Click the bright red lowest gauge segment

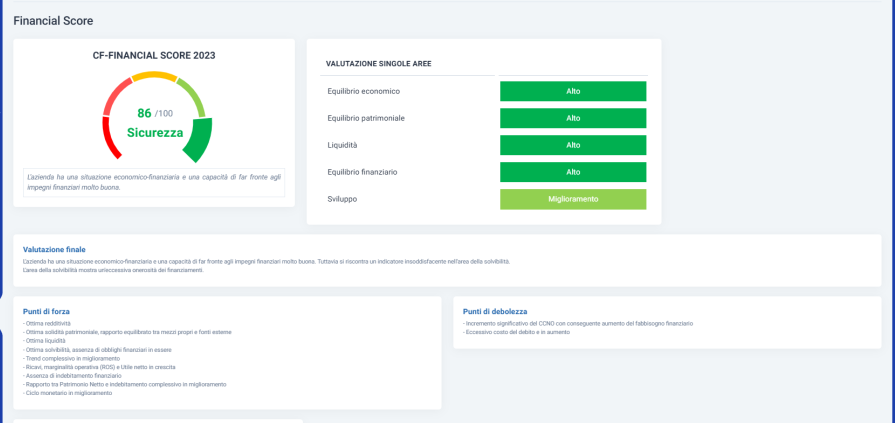tap(110, 138)
